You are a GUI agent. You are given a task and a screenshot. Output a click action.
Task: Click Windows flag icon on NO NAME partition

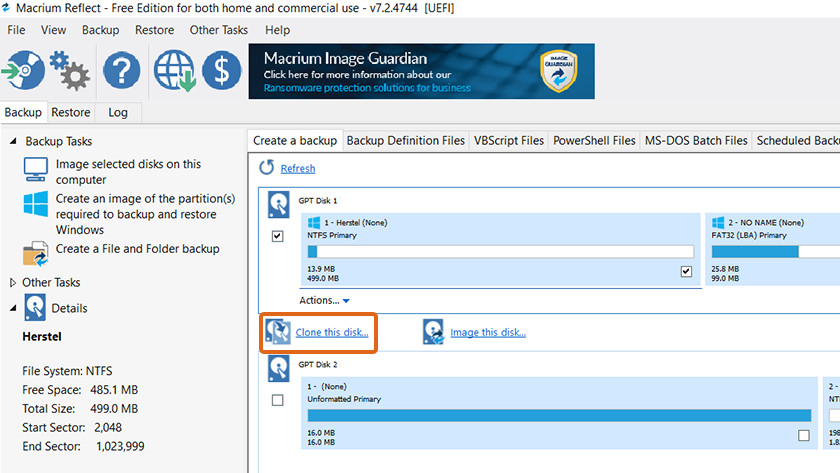pos(718,222)
